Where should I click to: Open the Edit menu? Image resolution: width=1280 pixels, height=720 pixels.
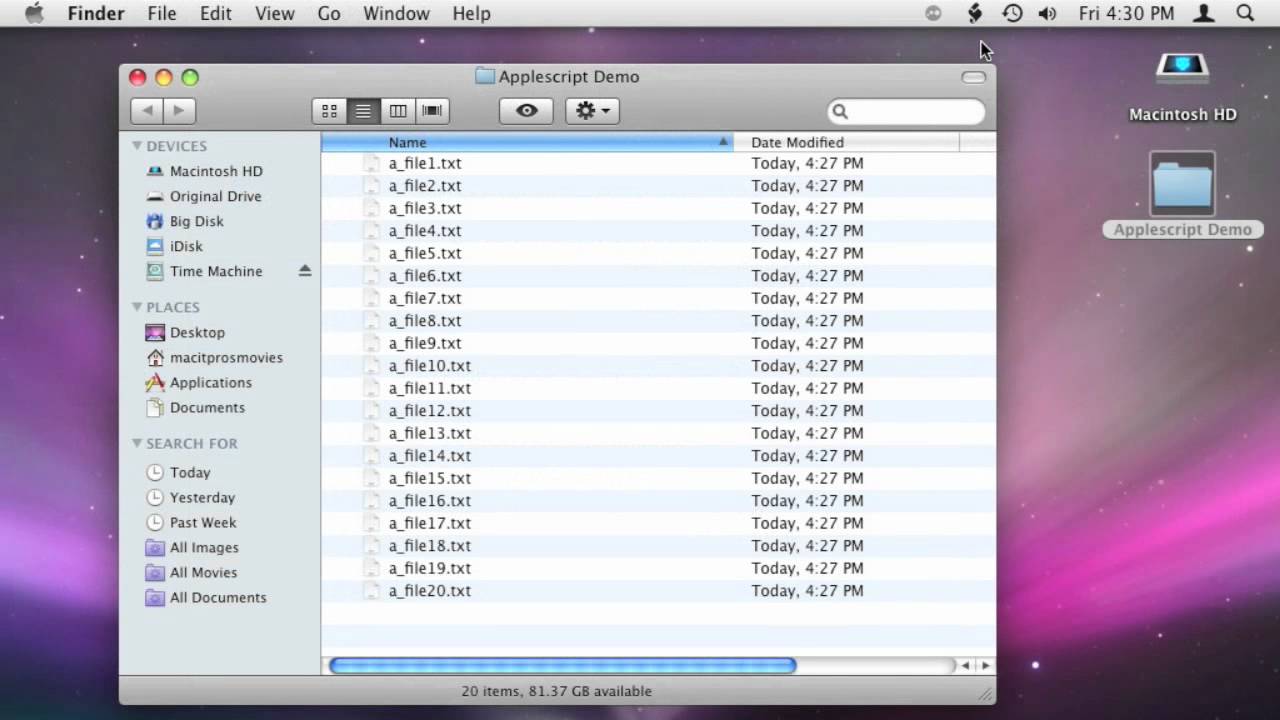click(215, 13)
